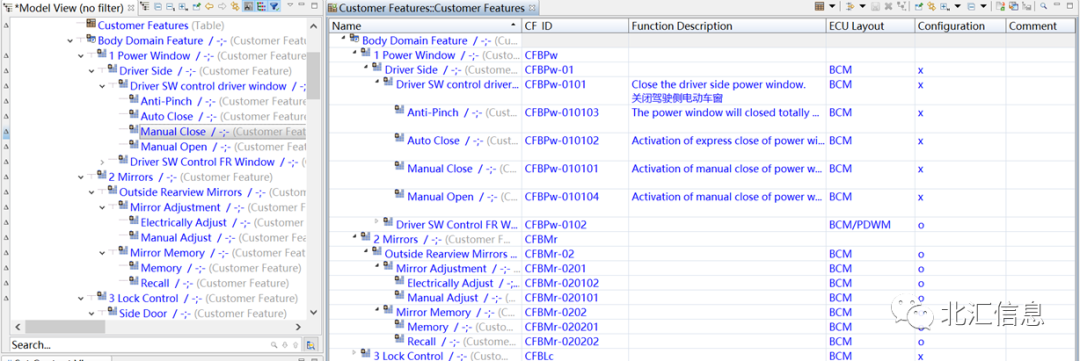Collapse all nodes in Model View toolbar
1080x361 pixels.
(158, 6)
